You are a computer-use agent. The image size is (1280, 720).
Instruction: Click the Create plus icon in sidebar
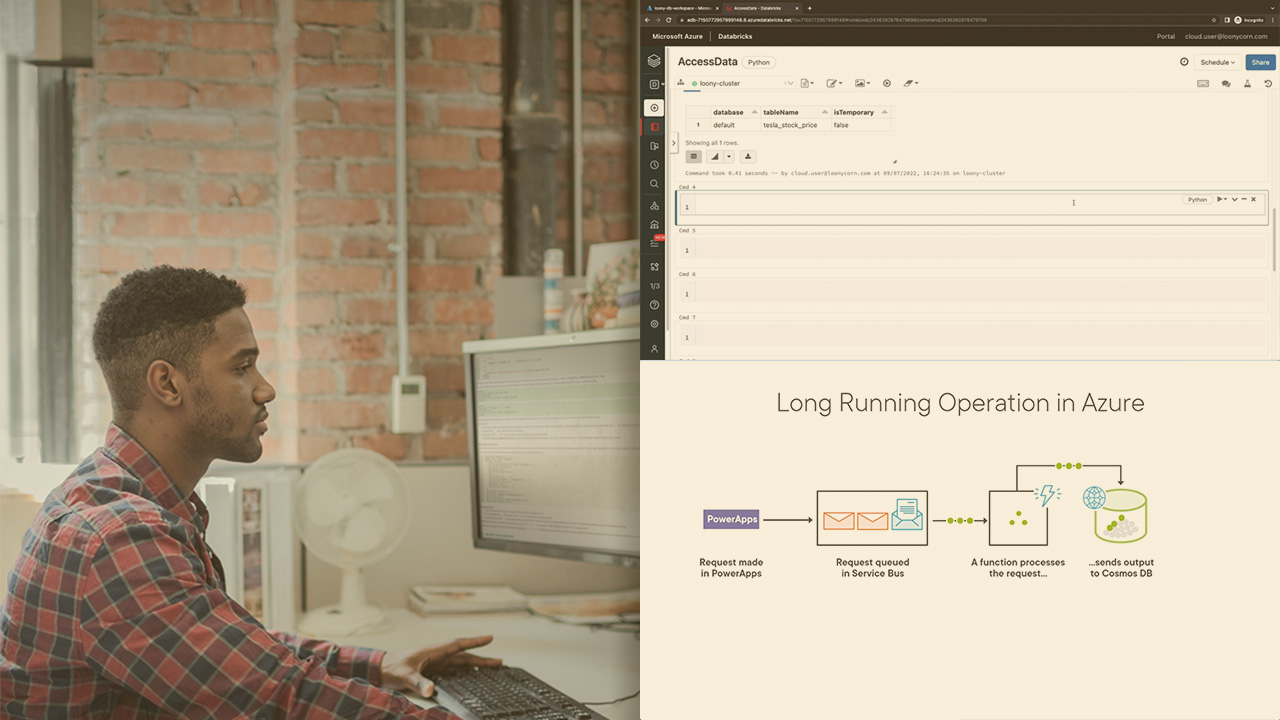tap(654, 108)
